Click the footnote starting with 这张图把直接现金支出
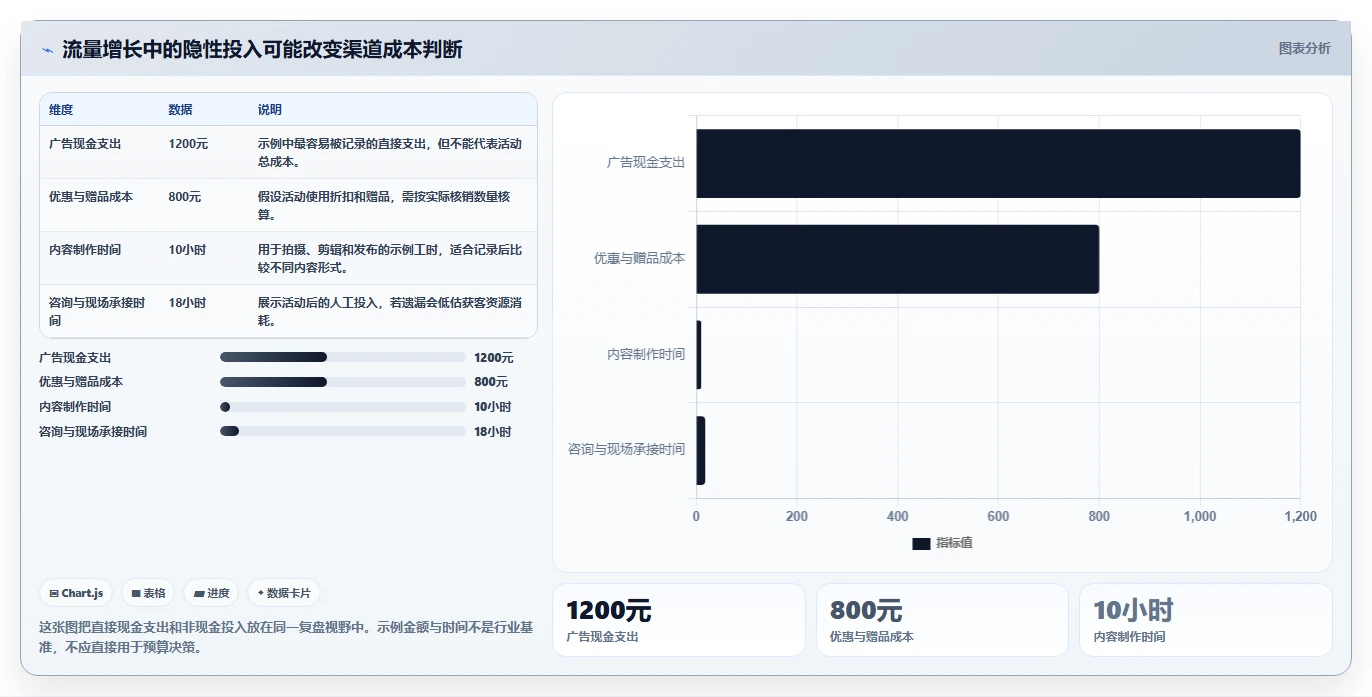The image size is (1372, 697). click(287, 637)
